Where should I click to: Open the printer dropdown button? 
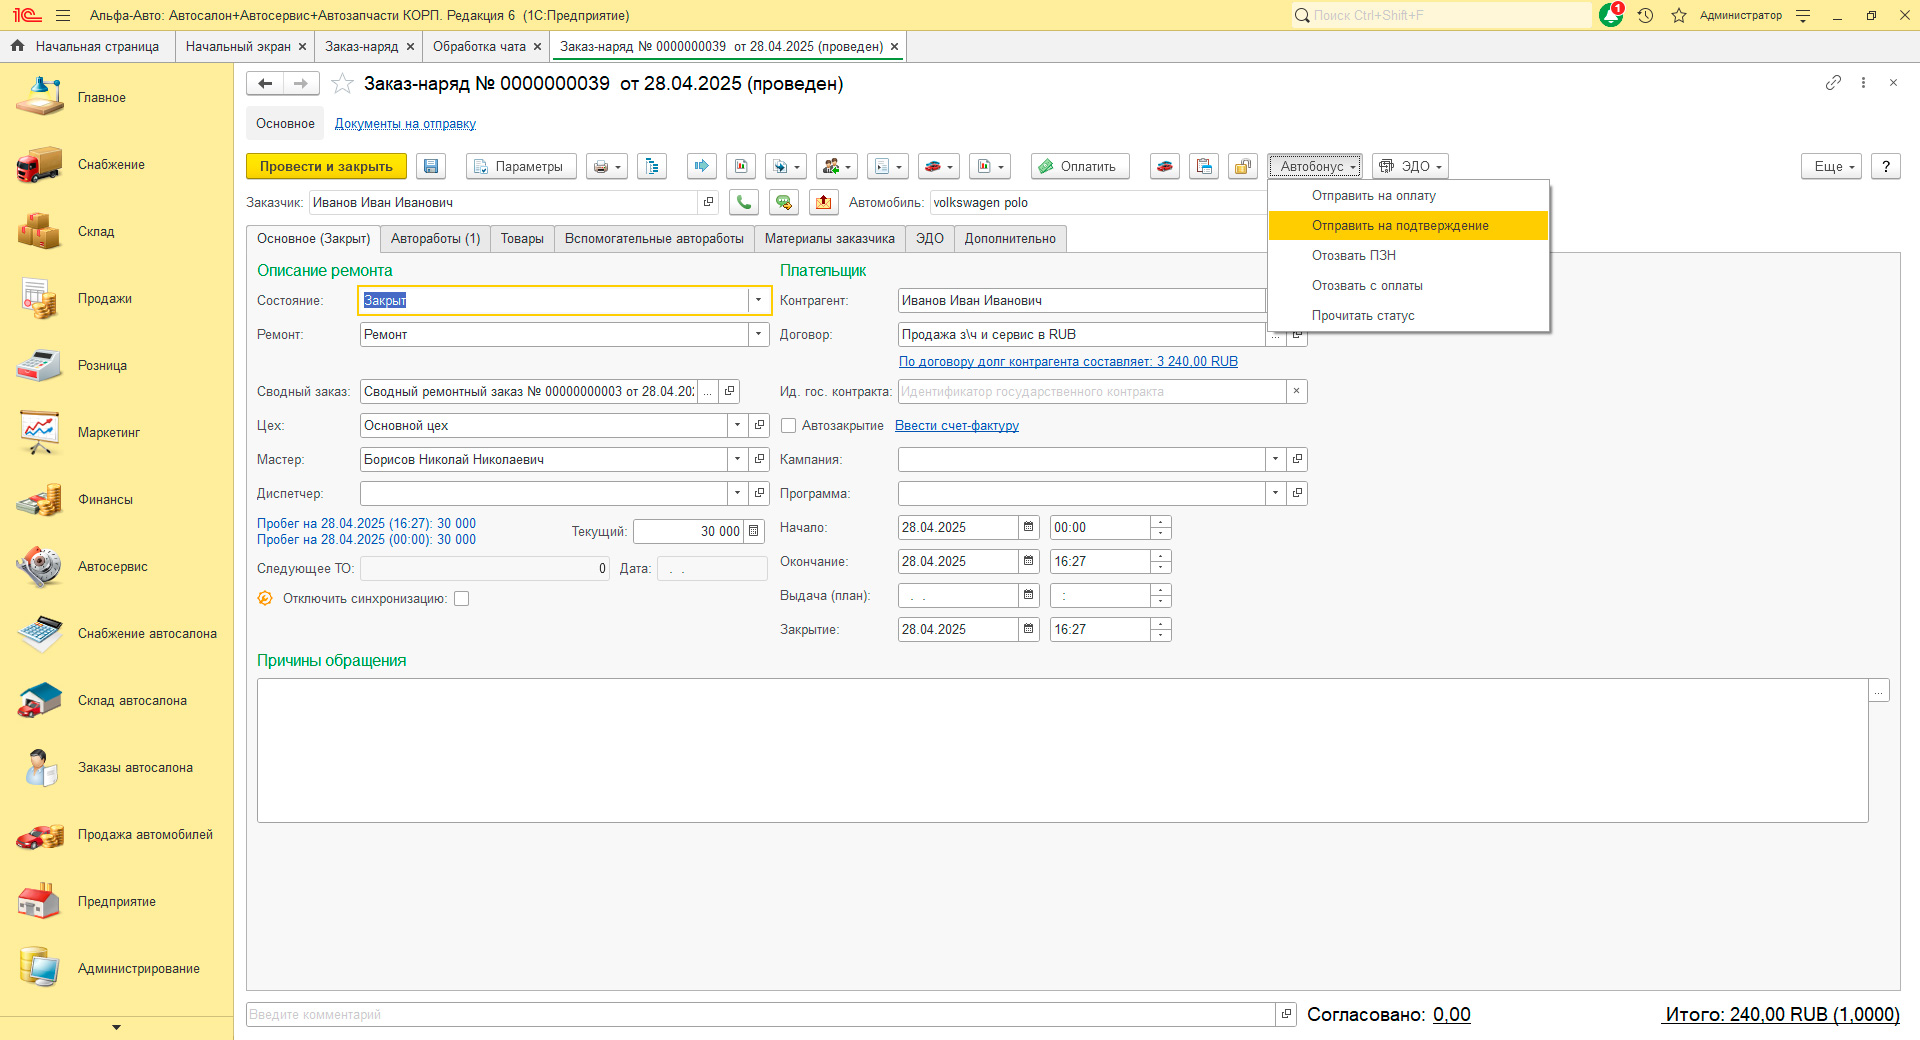tap(607, 166)
